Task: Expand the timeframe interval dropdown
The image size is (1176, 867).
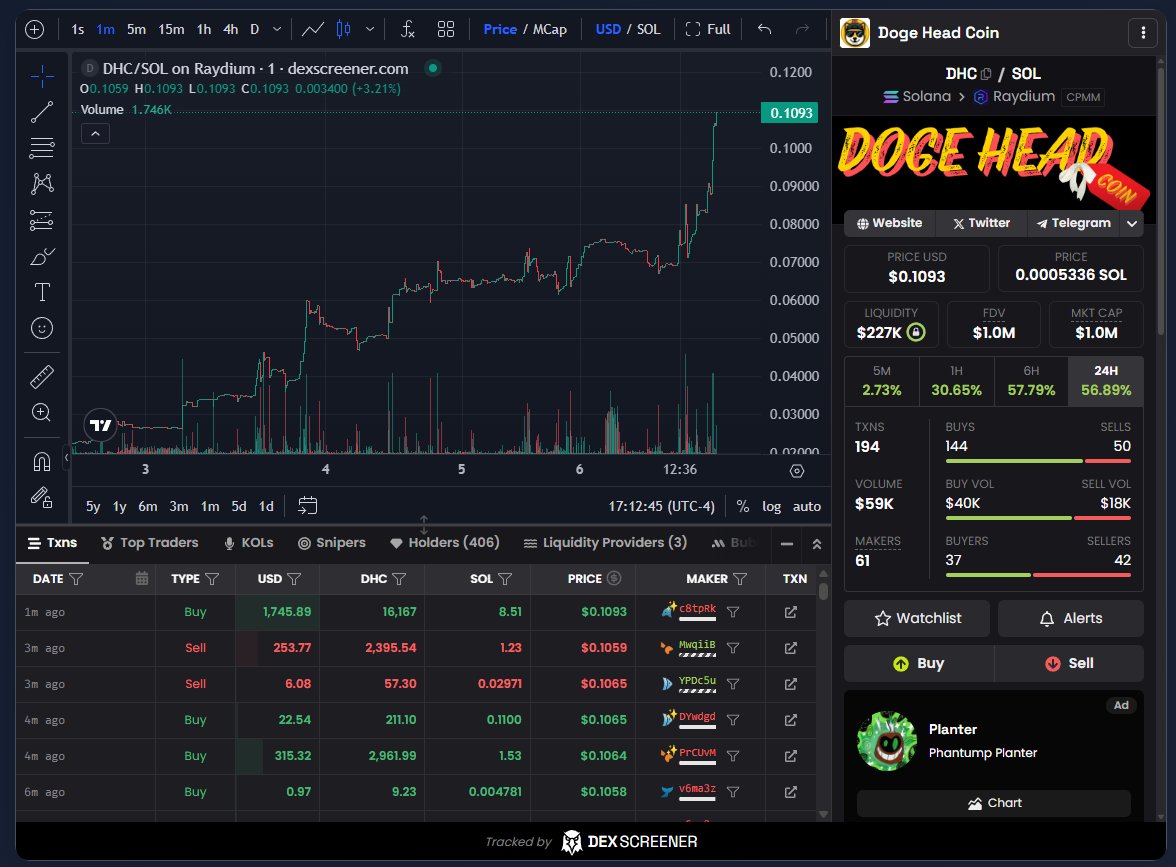Action: [277, 29]
